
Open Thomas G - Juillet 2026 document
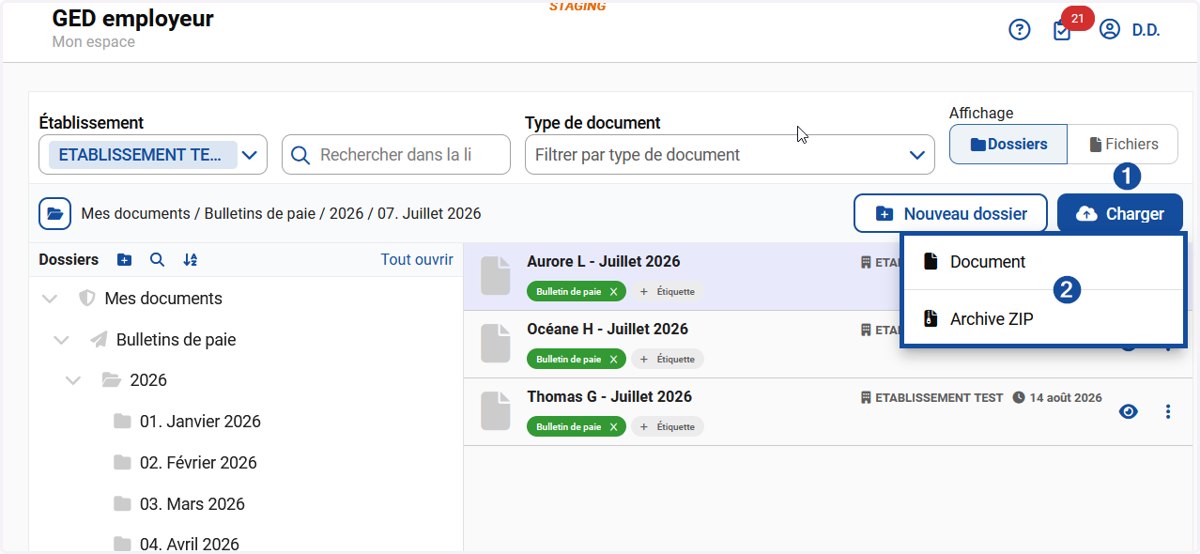pos(609,397)
